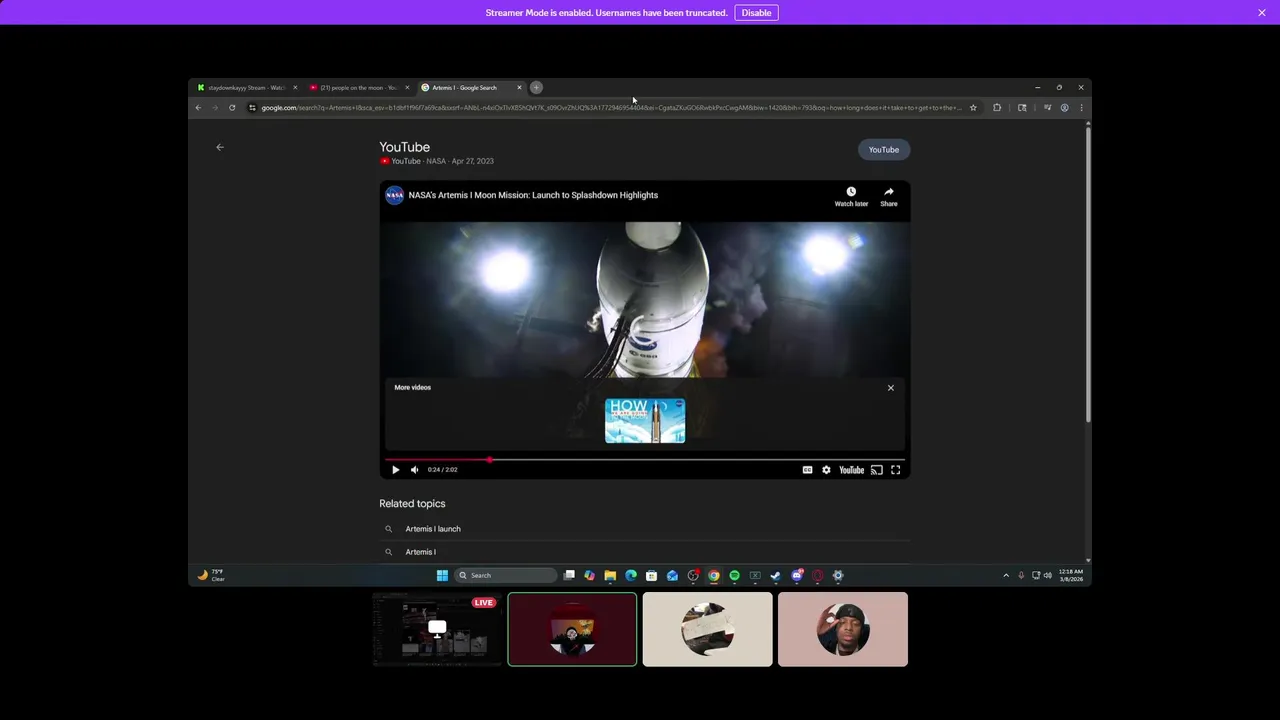
Task: Select the Artemis I related topic
Action: [x=645, y=552]
